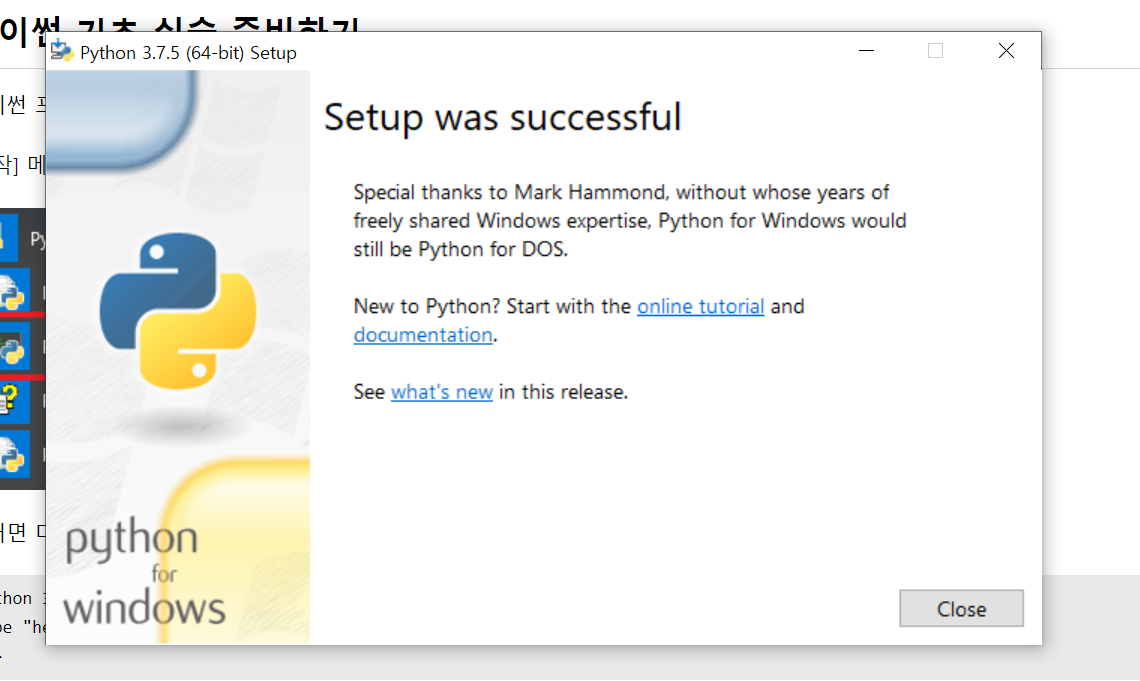The height and width of the screenshot is (681, 1140).
Task: Open the IDLE icon above the red line
Action: click(x=12, y=292)
